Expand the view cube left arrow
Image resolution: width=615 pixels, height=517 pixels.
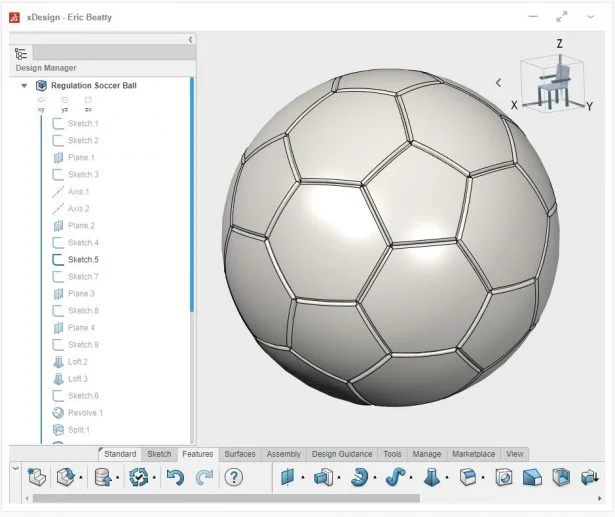498,84
